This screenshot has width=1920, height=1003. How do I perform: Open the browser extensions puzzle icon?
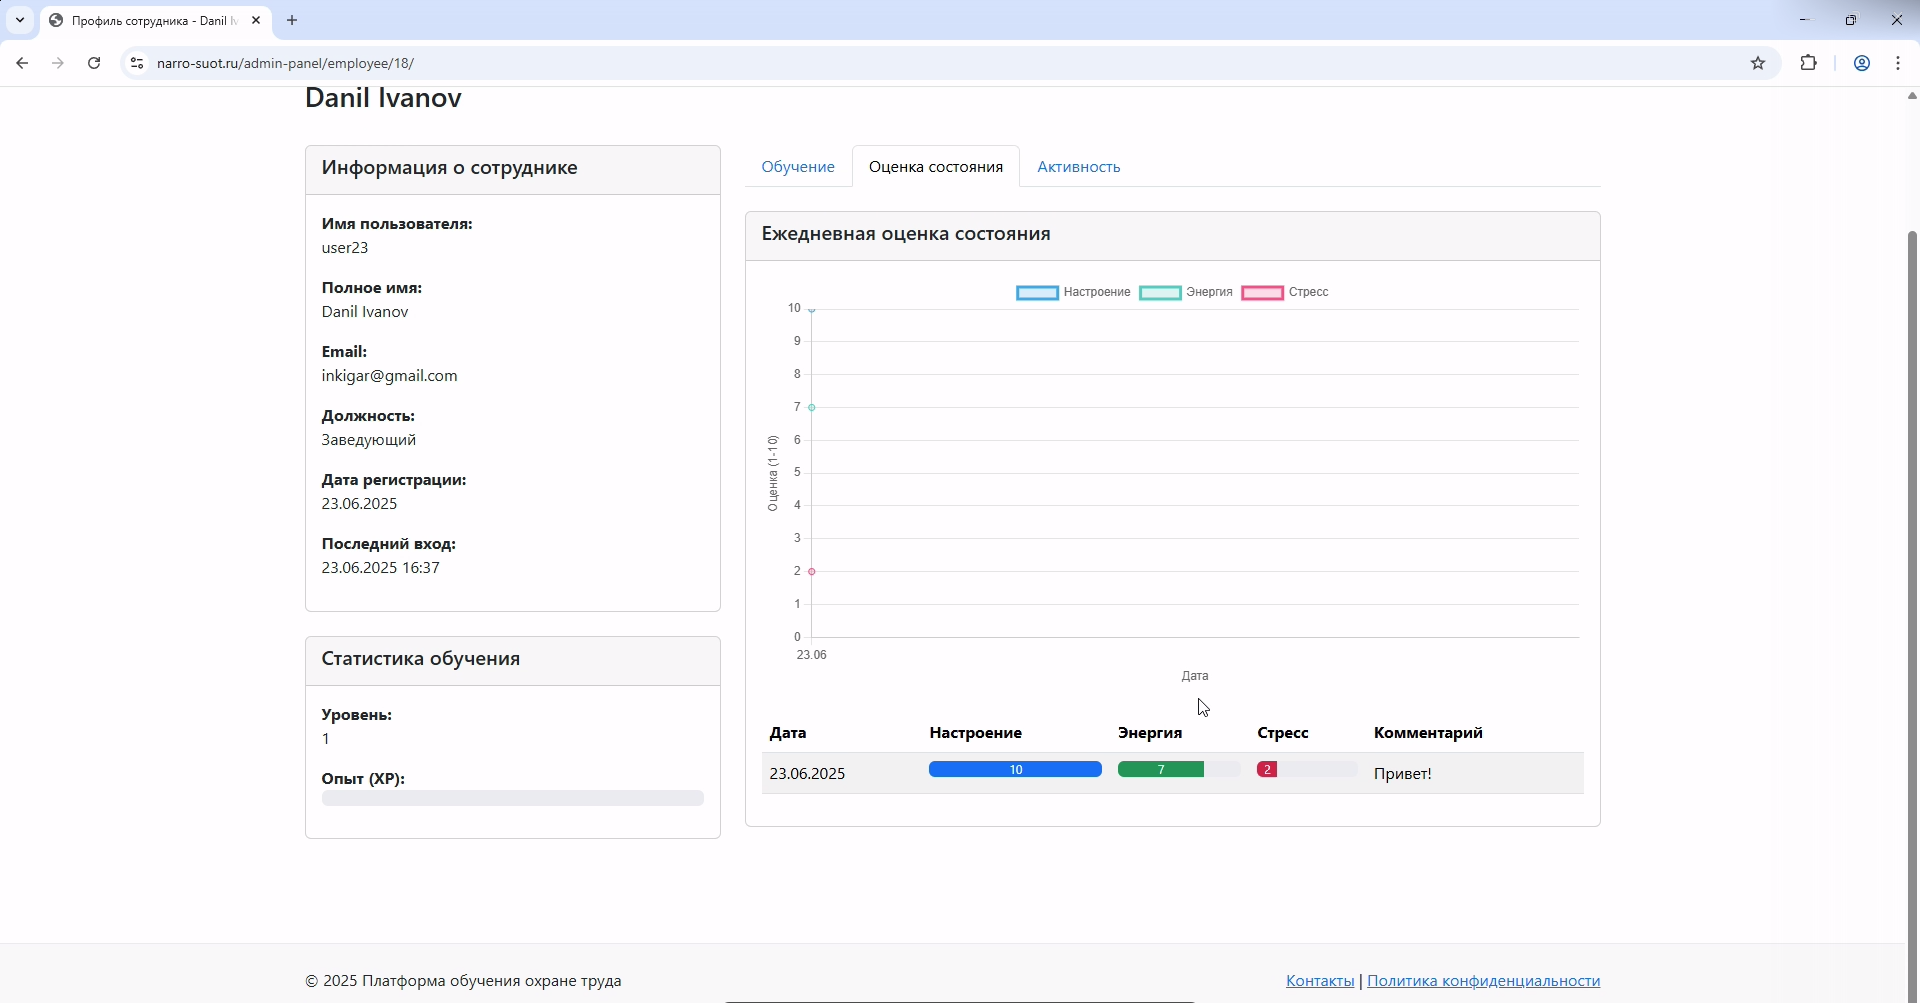click(x=1809, y=63)
